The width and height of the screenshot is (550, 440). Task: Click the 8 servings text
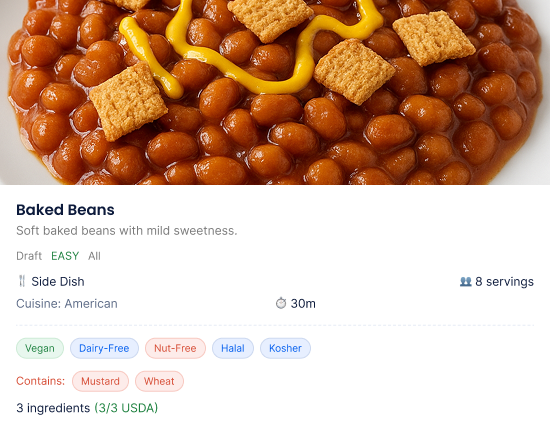(504, 281)
